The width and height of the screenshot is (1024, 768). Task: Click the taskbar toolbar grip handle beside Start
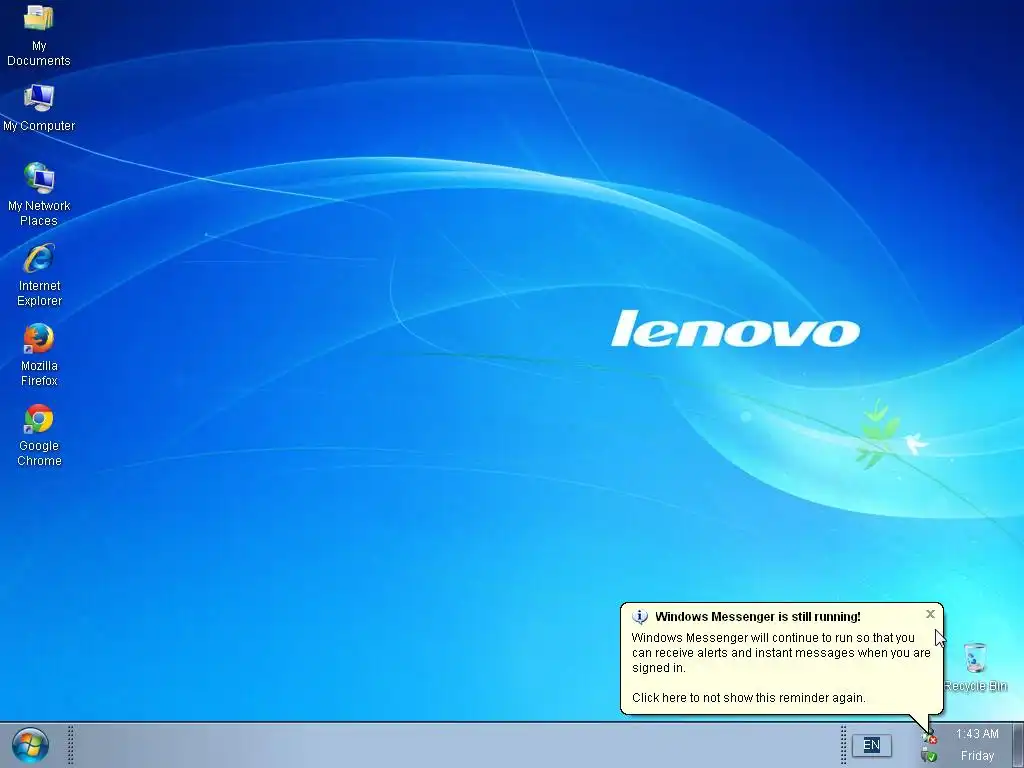71,745
